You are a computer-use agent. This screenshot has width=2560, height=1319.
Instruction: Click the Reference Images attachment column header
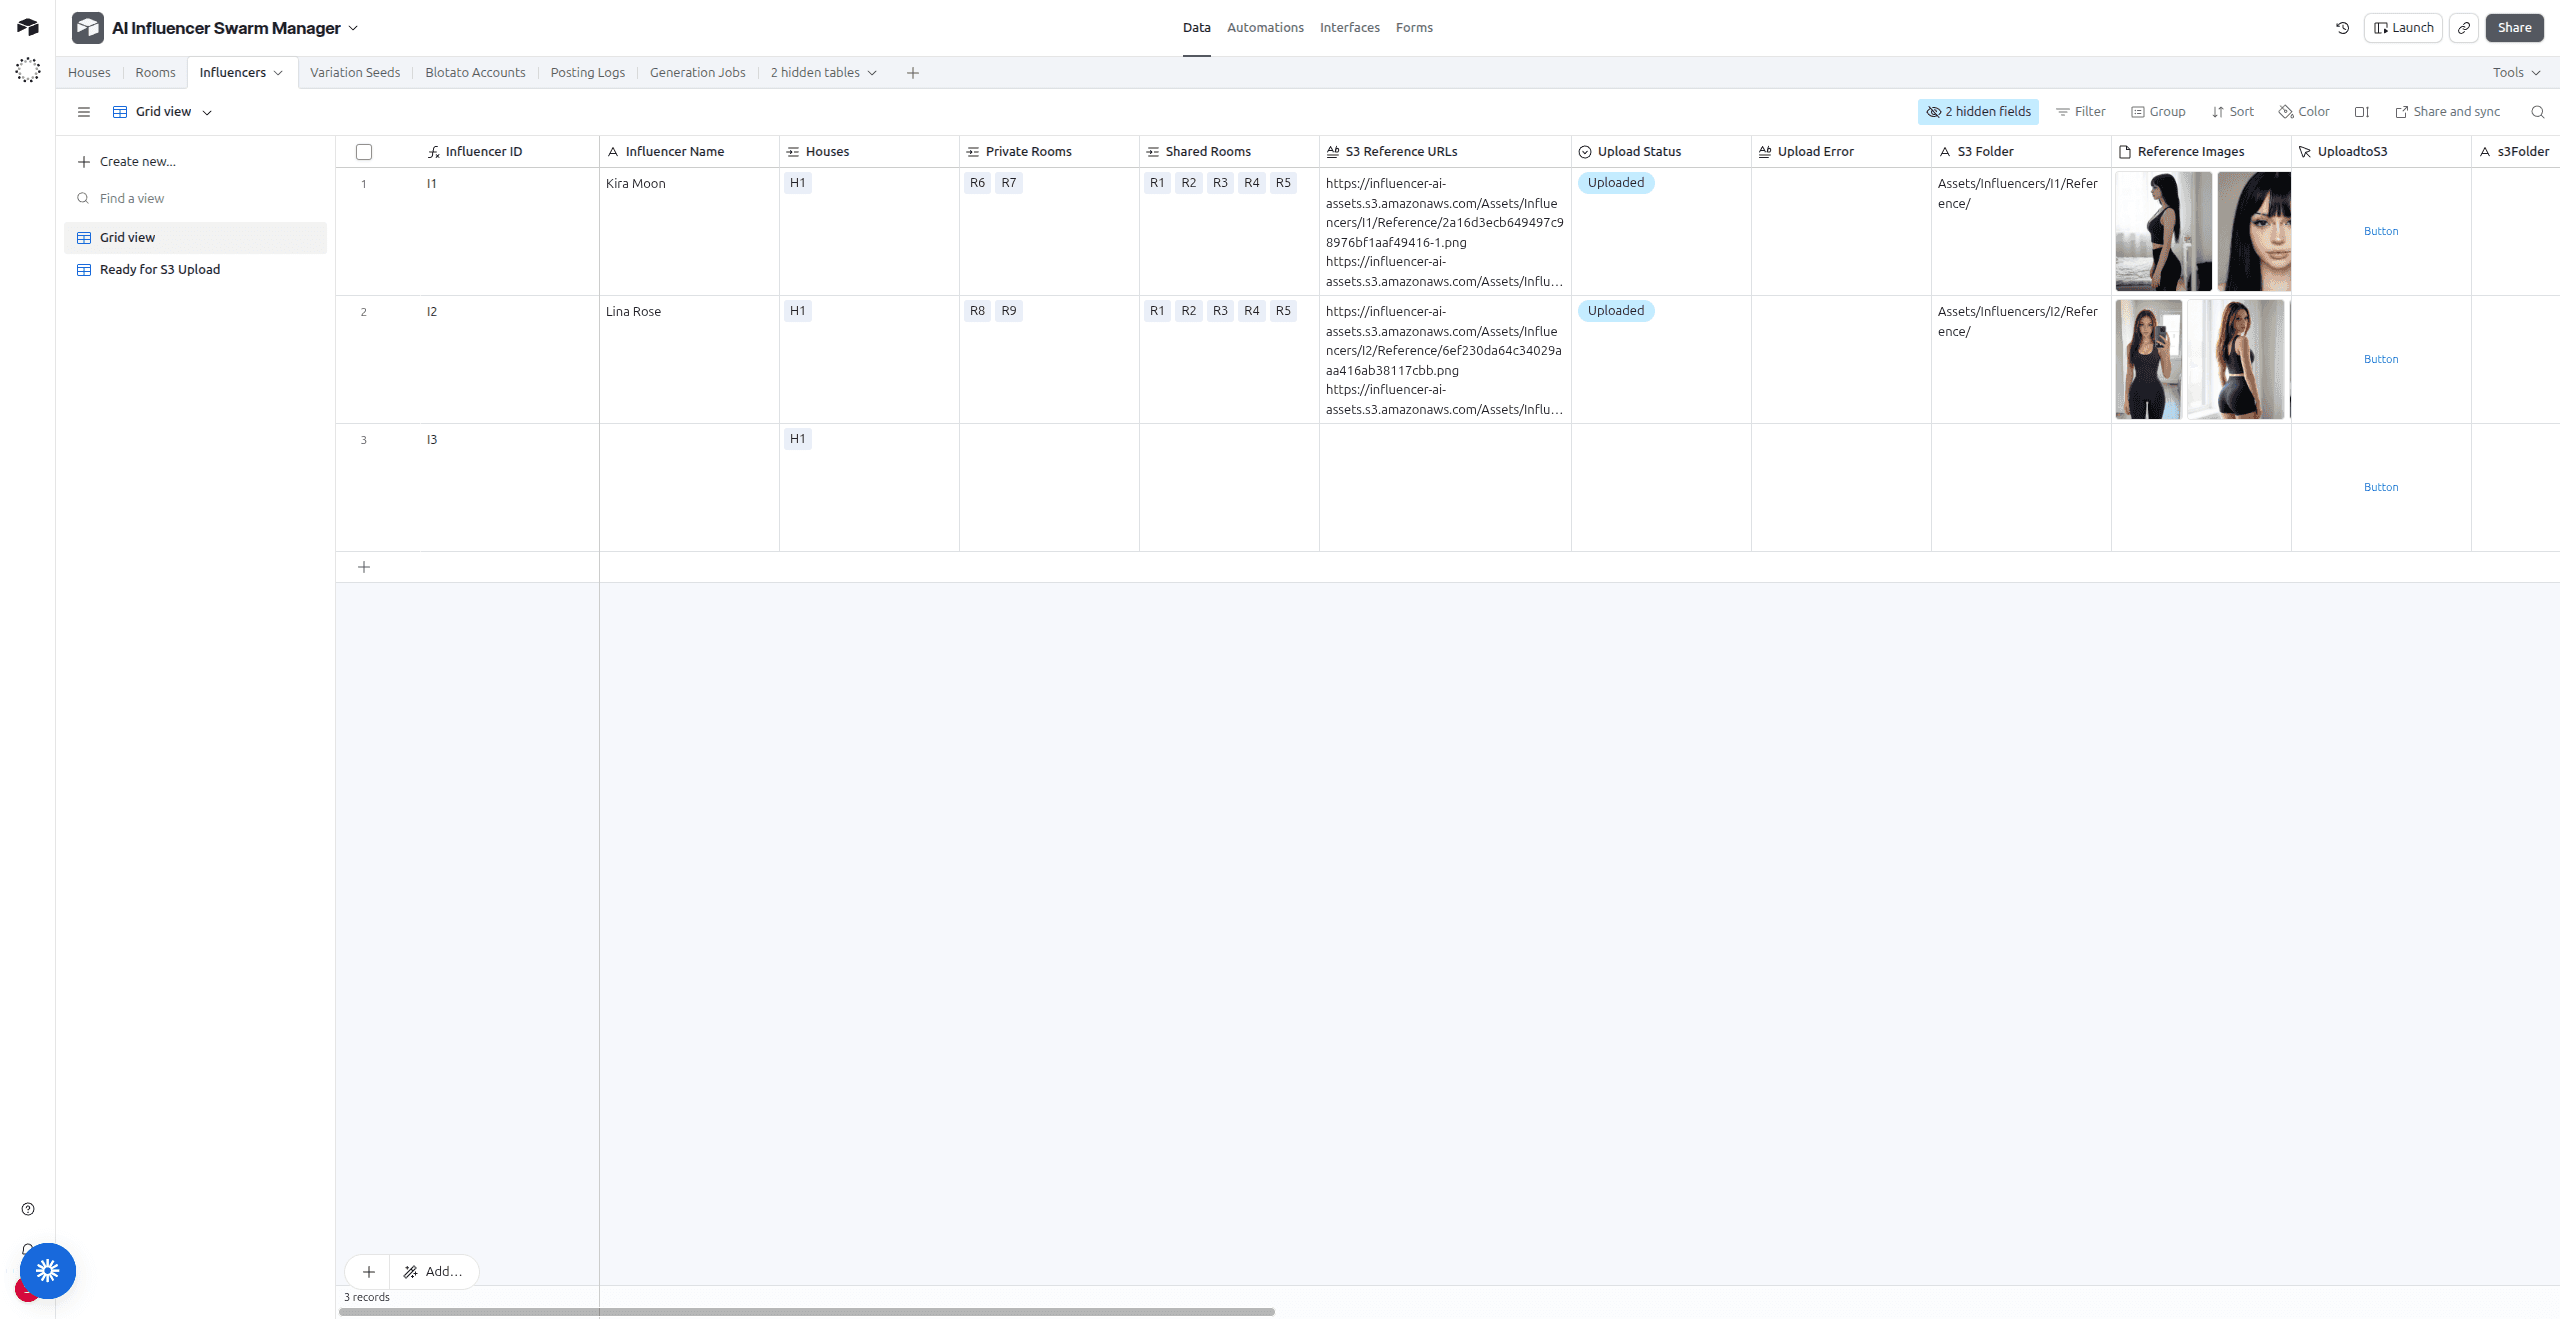coord(2201,152)
